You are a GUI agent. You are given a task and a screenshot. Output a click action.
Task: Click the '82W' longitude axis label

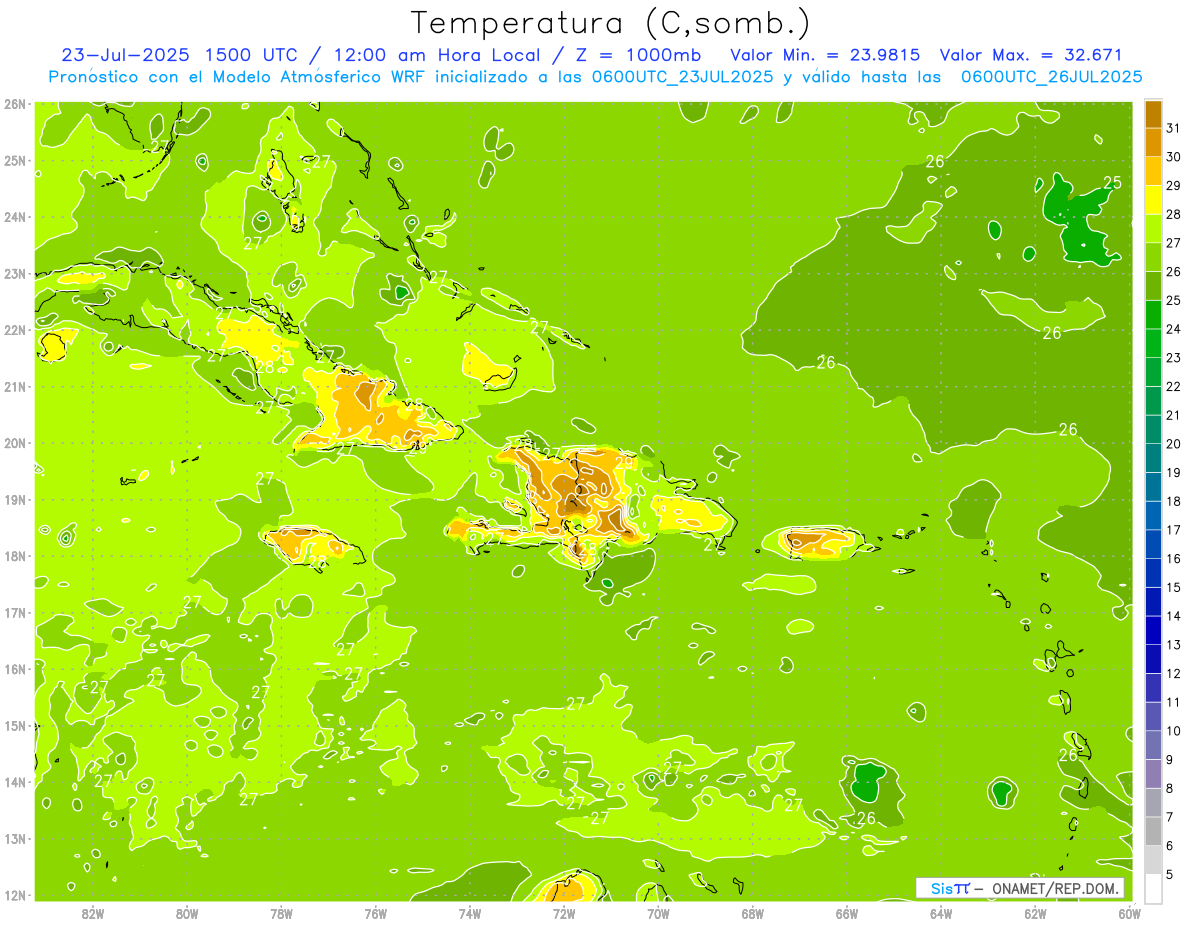click(x=93, y=913)
